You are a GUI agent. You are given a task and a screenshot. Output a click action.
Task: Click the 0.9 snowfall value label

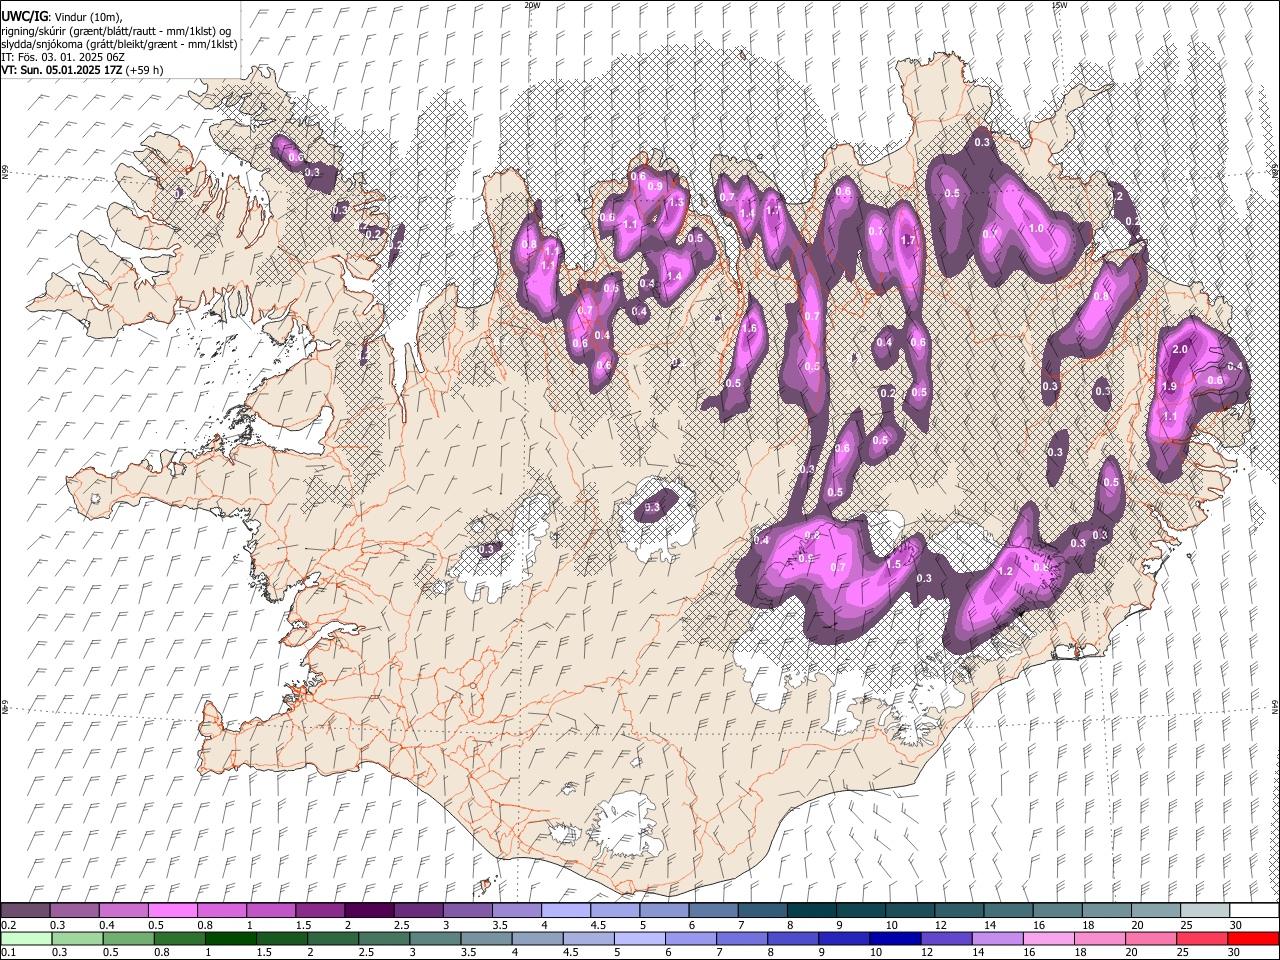[655, 186]
